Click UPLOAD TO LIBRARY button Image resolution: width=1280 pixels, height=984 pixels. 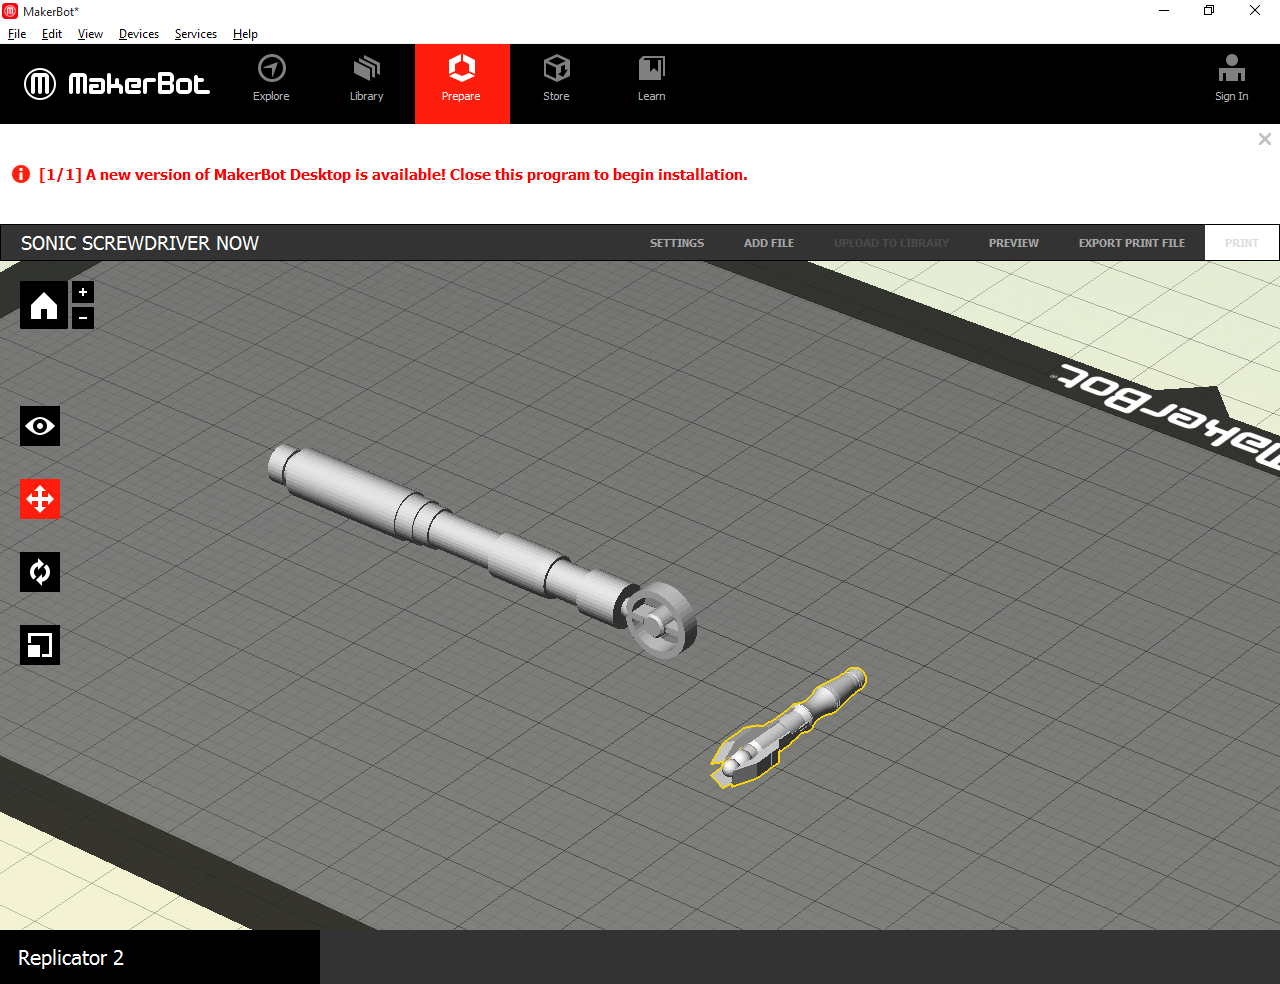tap(891, 243)
